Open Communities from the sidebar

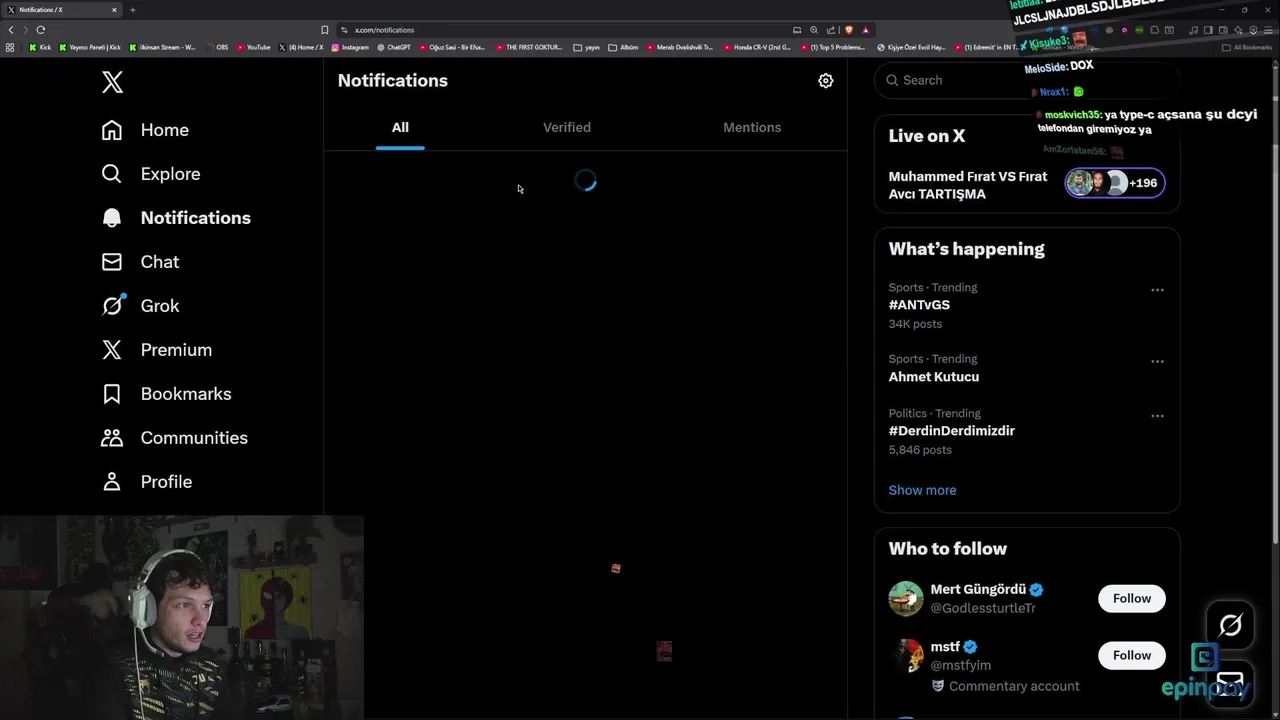click(x=174, y=438)
